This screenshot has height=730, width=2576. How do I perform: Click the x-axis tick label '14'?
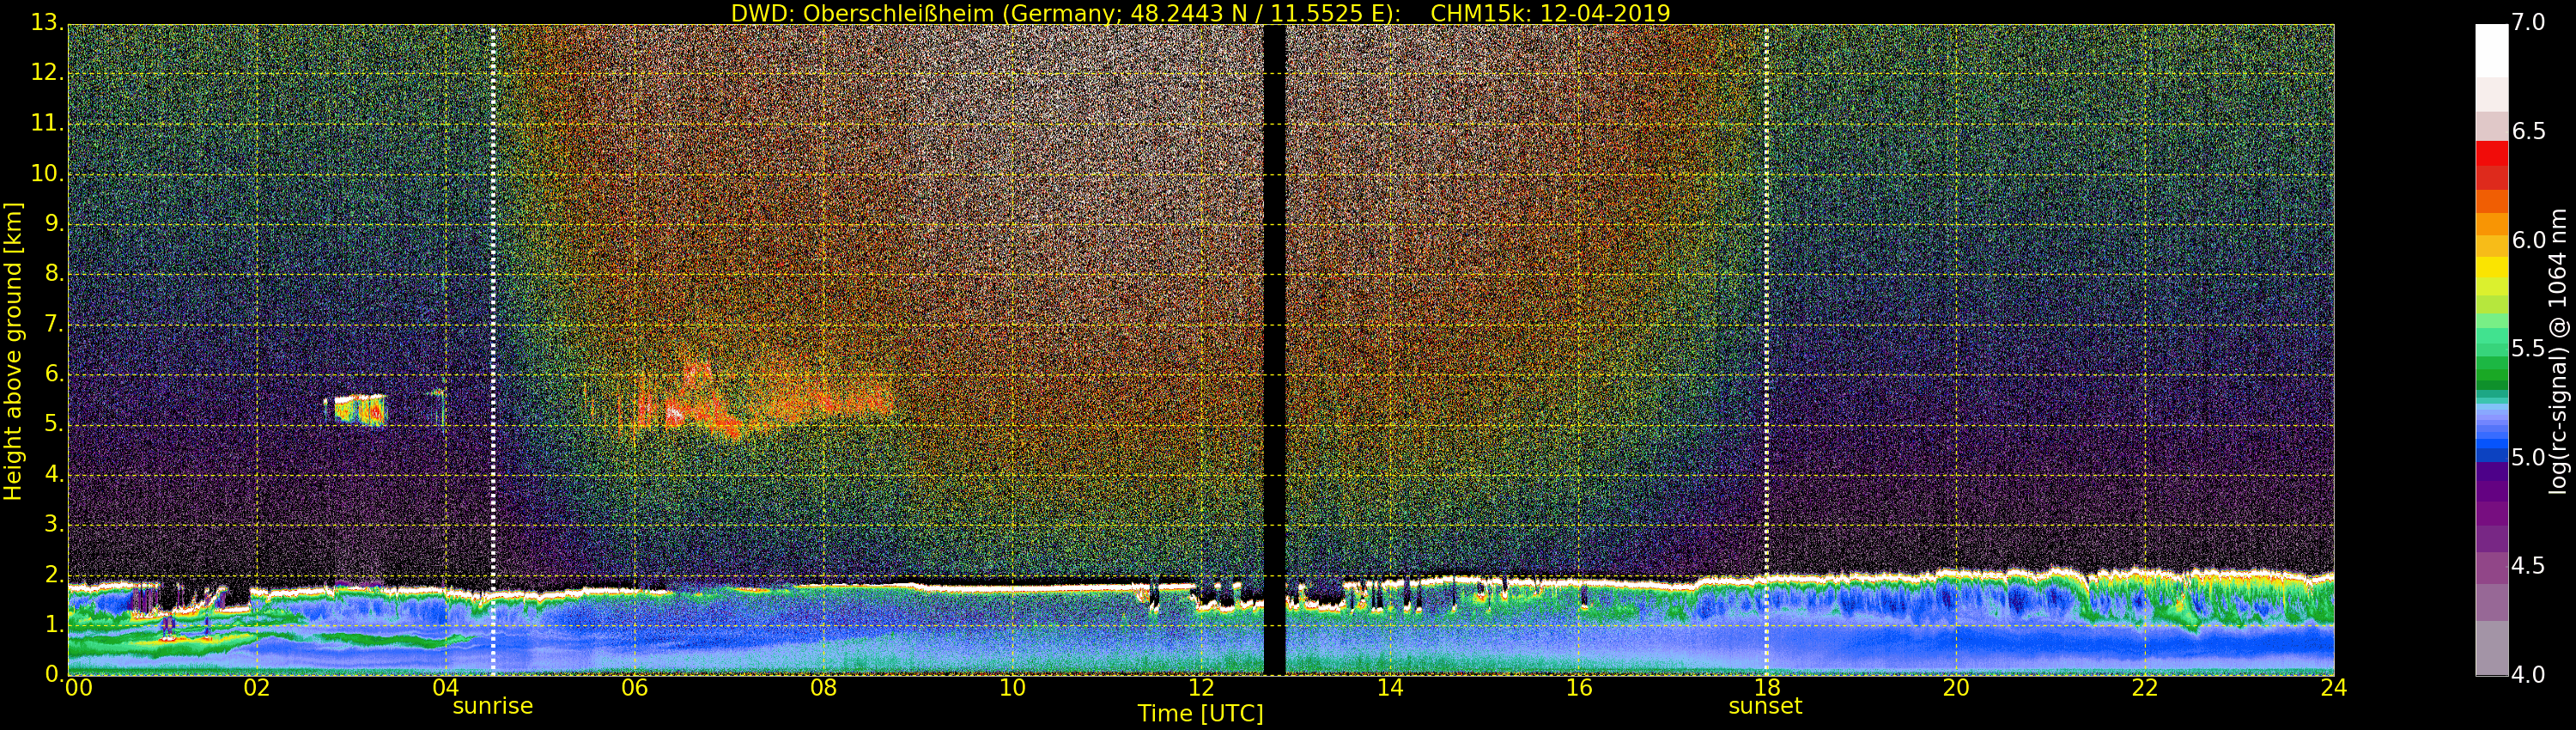tap(1390, 688)
